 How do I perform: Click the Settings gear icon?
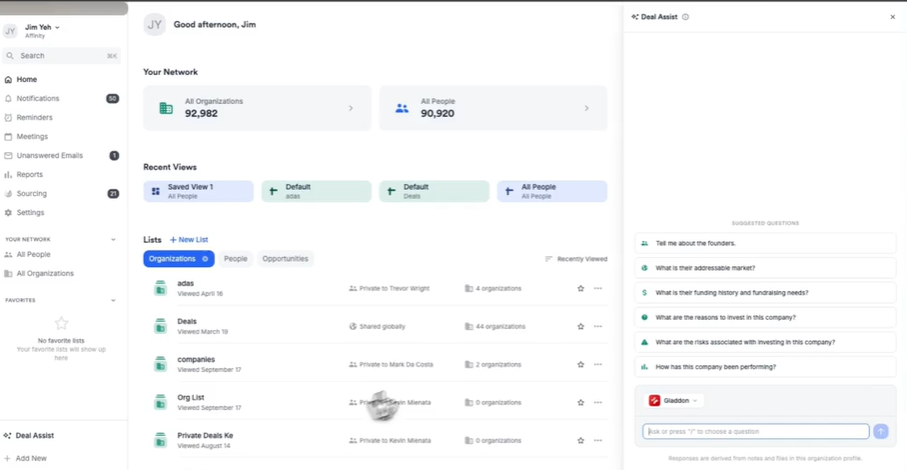8,213
